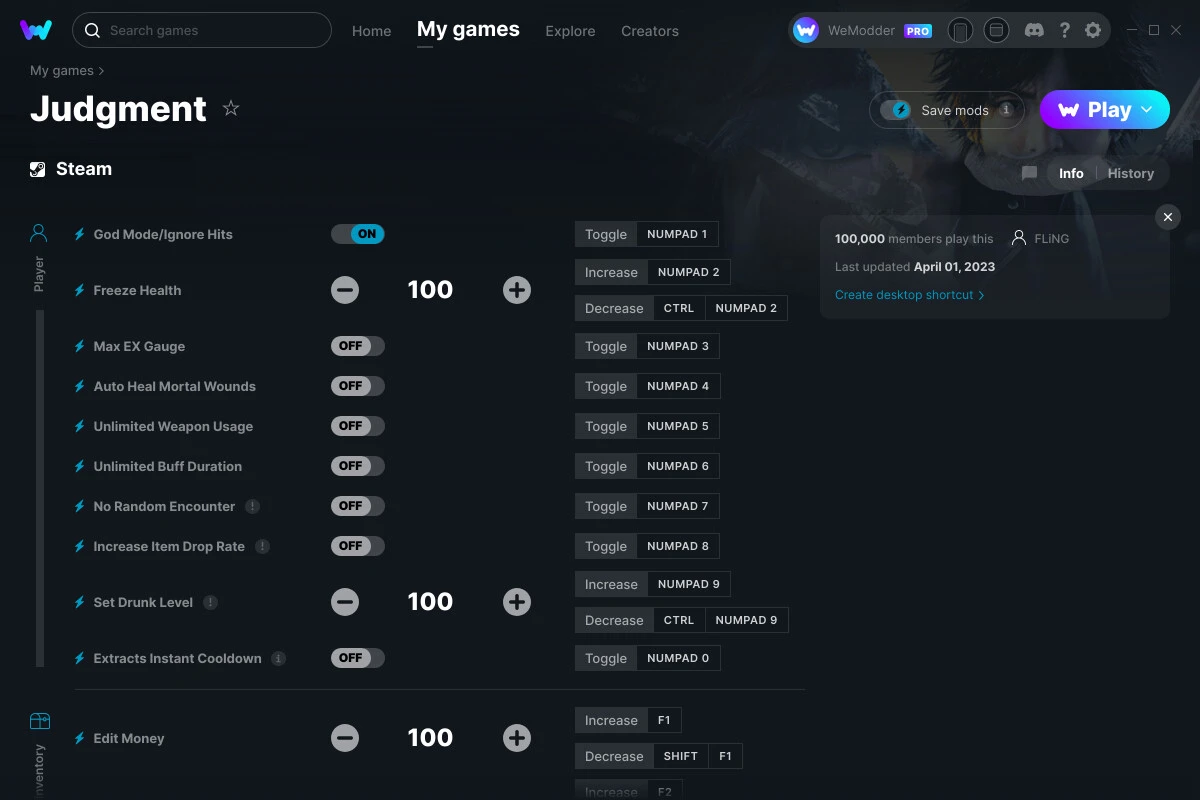Click the My games breadcrumb link
Viewport: 1200px width, 800px height.
(x=62, y=71)
